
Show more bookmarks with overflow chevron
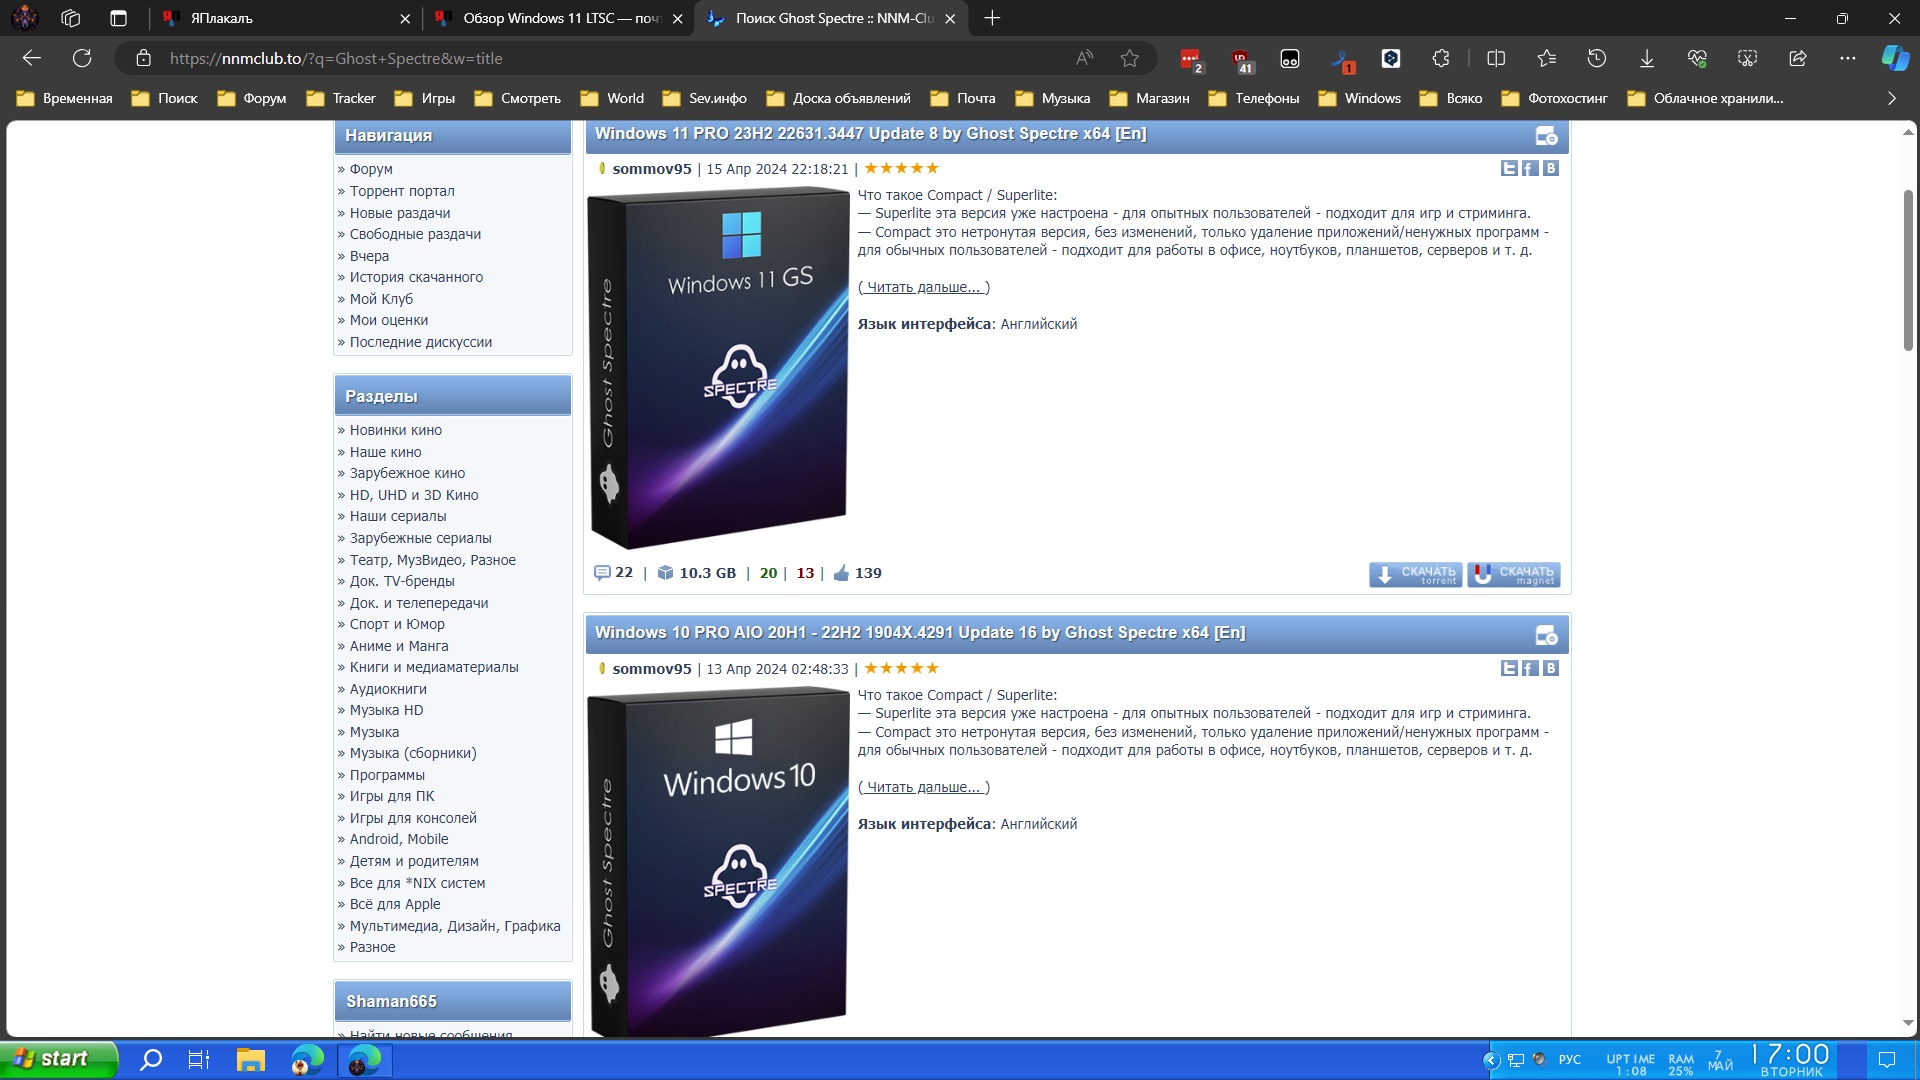tap(1891, 98)
